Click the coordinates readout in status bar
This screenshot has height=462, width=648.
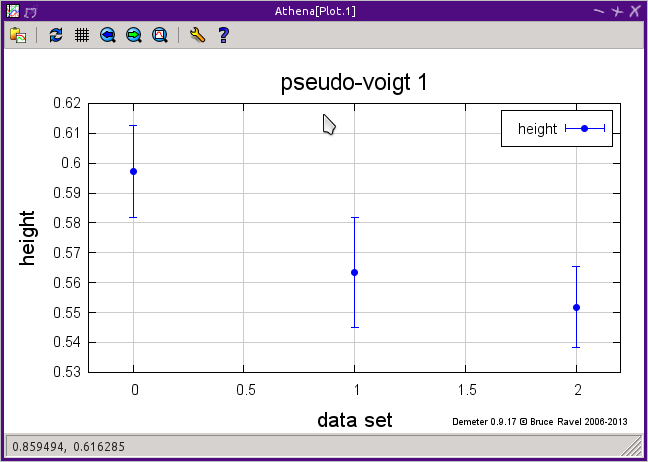click(69, 447)
